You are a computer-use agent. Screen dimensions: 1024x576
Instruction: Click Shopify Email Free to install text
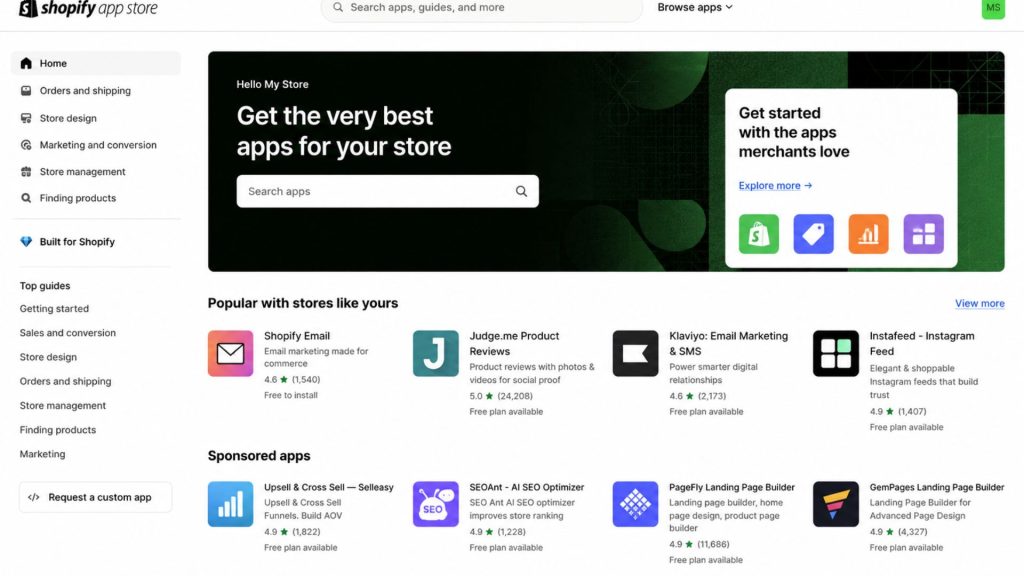click(291, 395)
